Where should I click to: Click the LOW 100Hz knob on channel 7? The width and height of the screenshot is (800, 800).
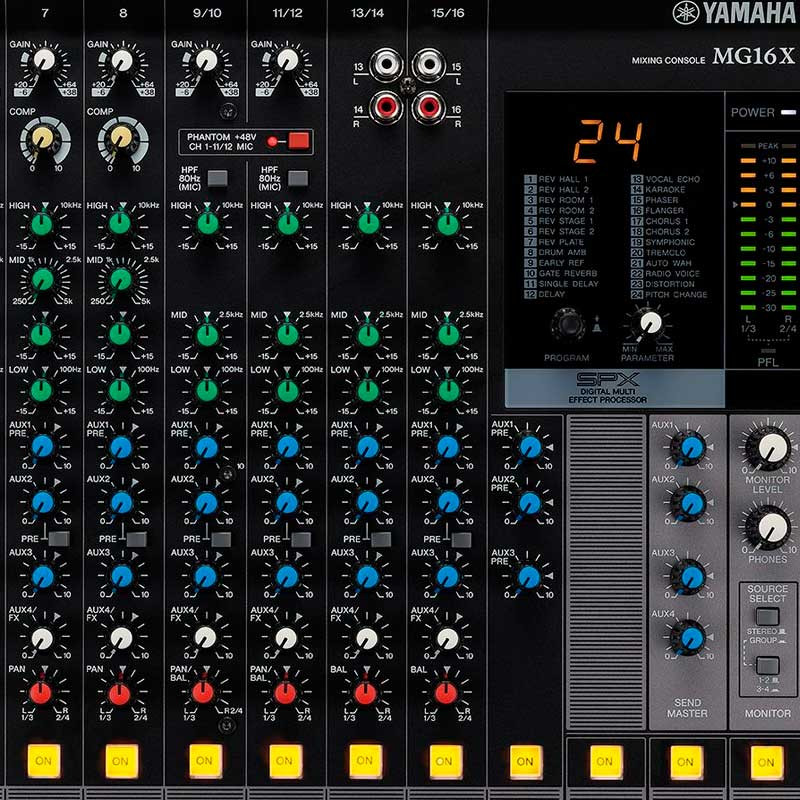(42, 390)
